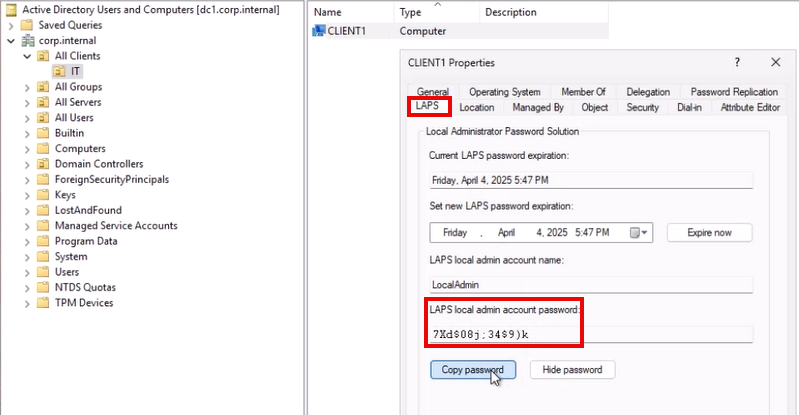Sort list by the Type column header
Screen dimensions: 799x415
click(x=437, y=12)
